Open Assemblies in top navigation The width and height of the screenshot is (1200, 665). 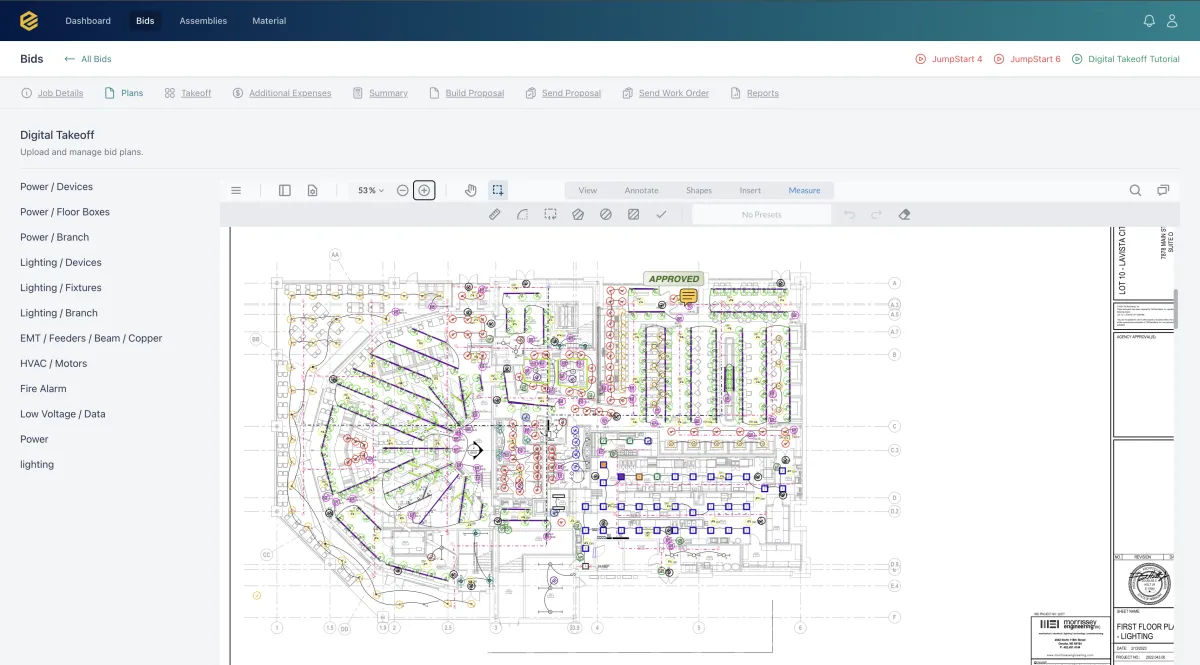(203, 20)
